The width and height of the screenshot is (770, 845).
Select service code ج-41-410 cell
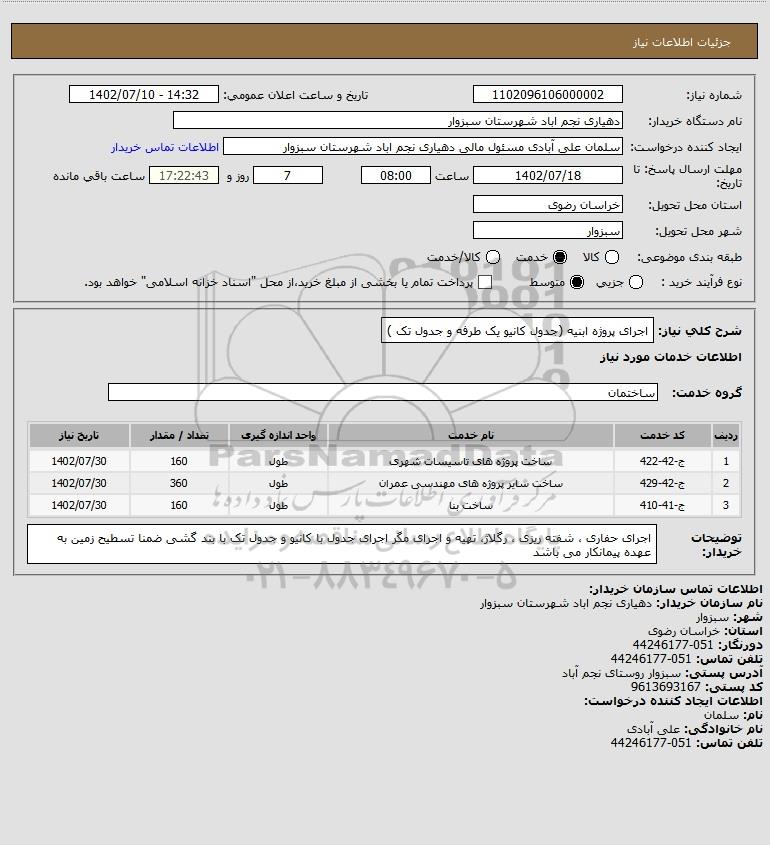[662, 505]
